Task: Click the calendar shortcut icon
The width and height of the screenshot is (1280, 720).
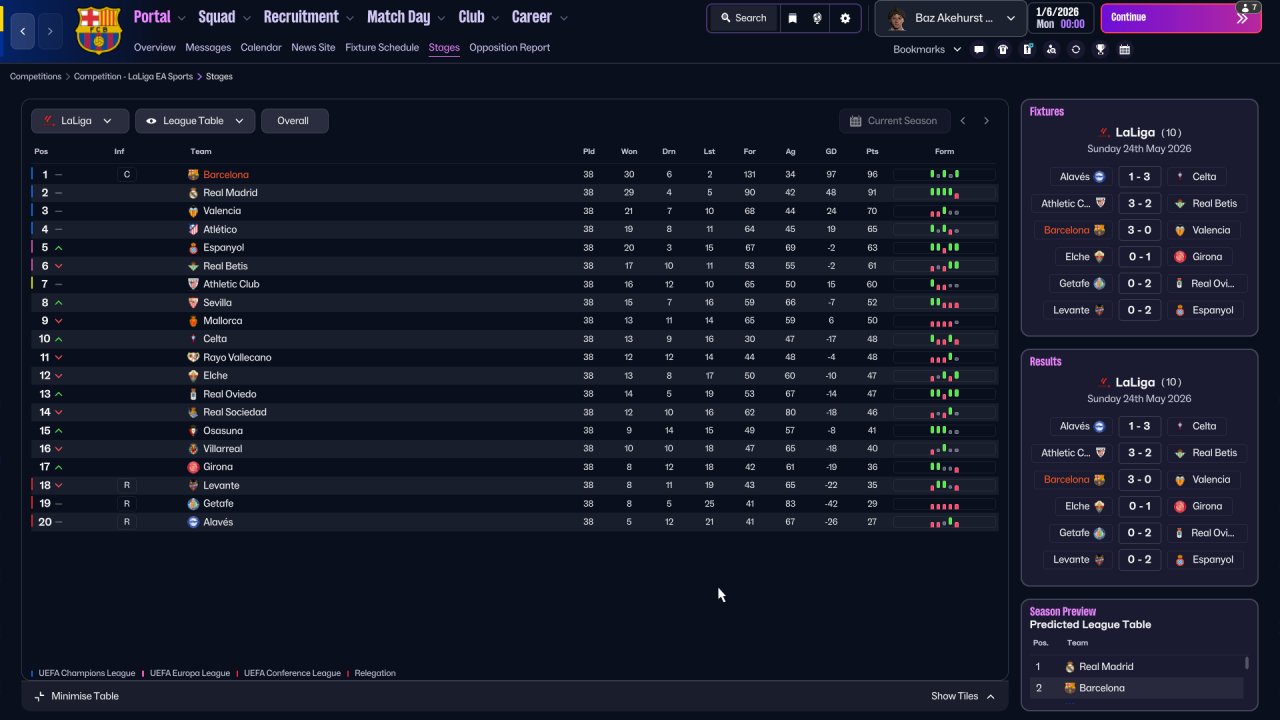Action: (1125, 49)
